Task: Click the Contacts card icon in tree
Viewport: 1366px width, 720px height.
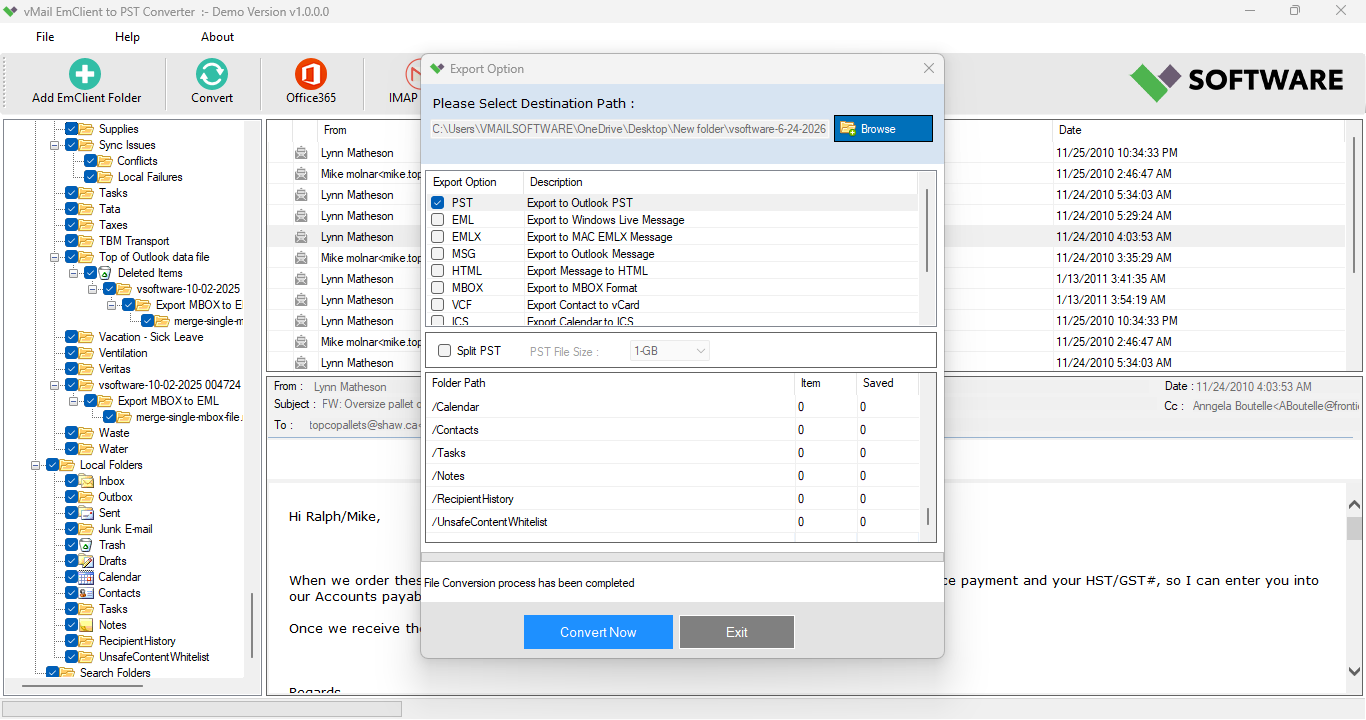Action: click(x=87, y=593)
